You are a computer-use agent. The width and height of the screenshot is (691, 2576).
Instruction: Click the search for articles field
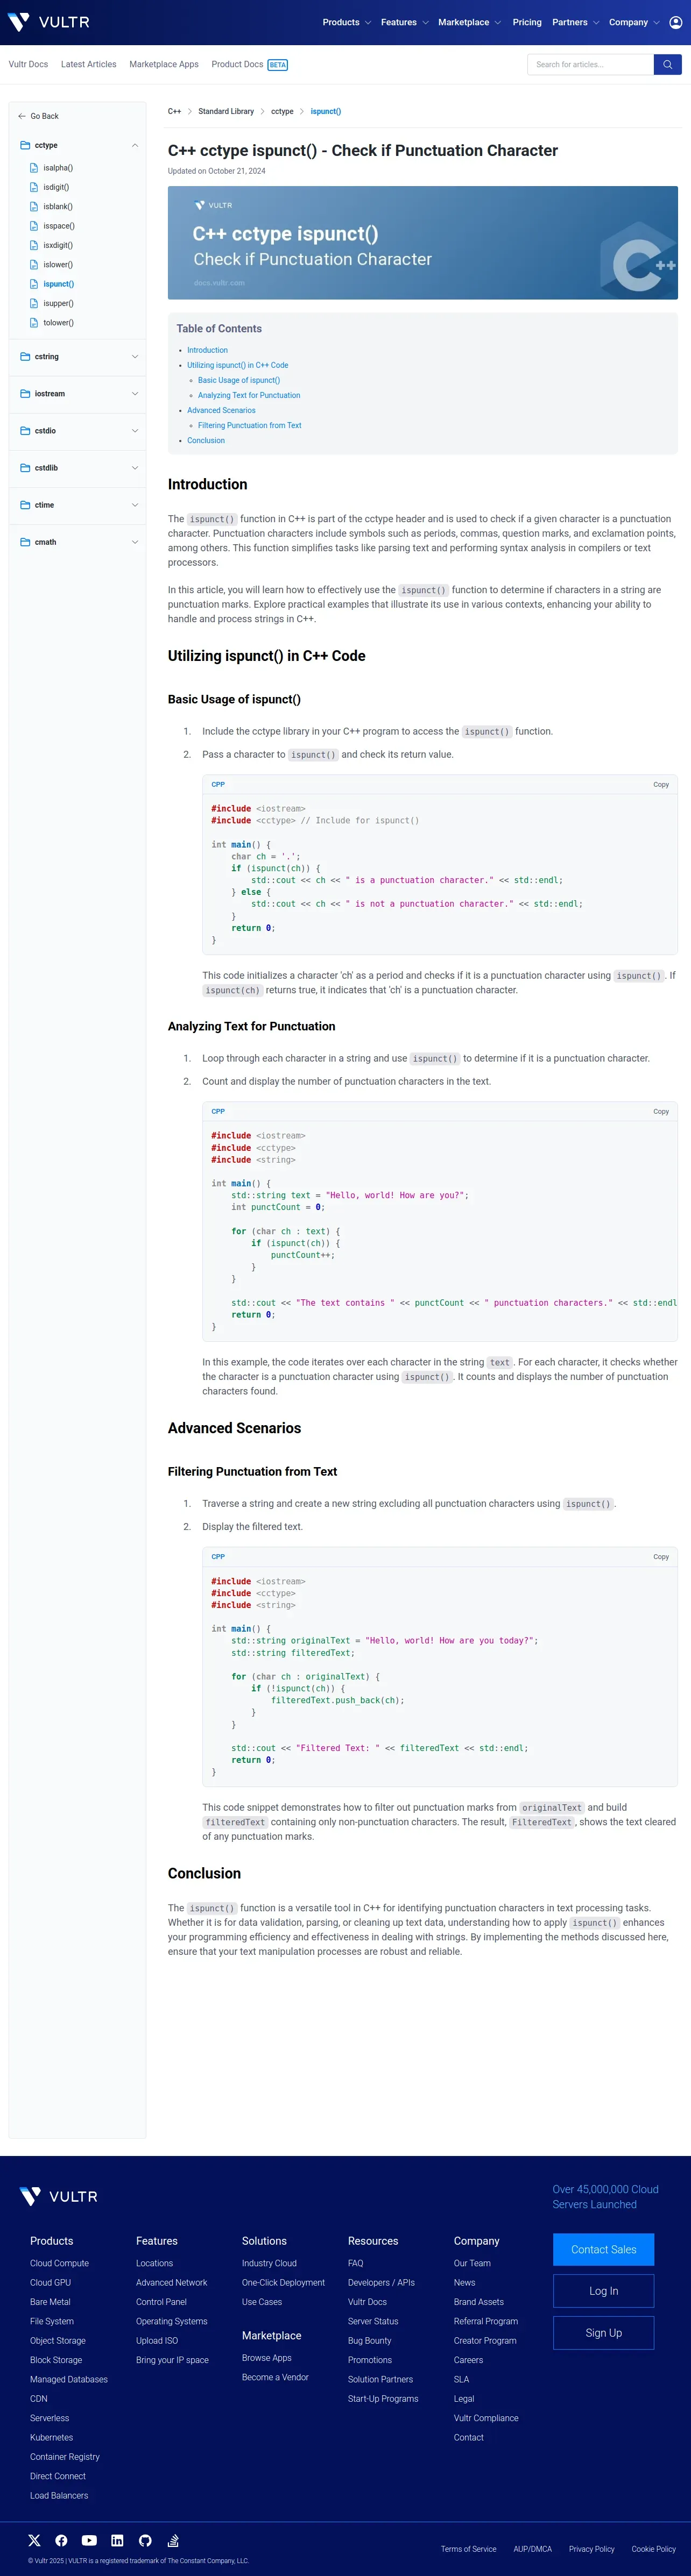pos(590,64)
